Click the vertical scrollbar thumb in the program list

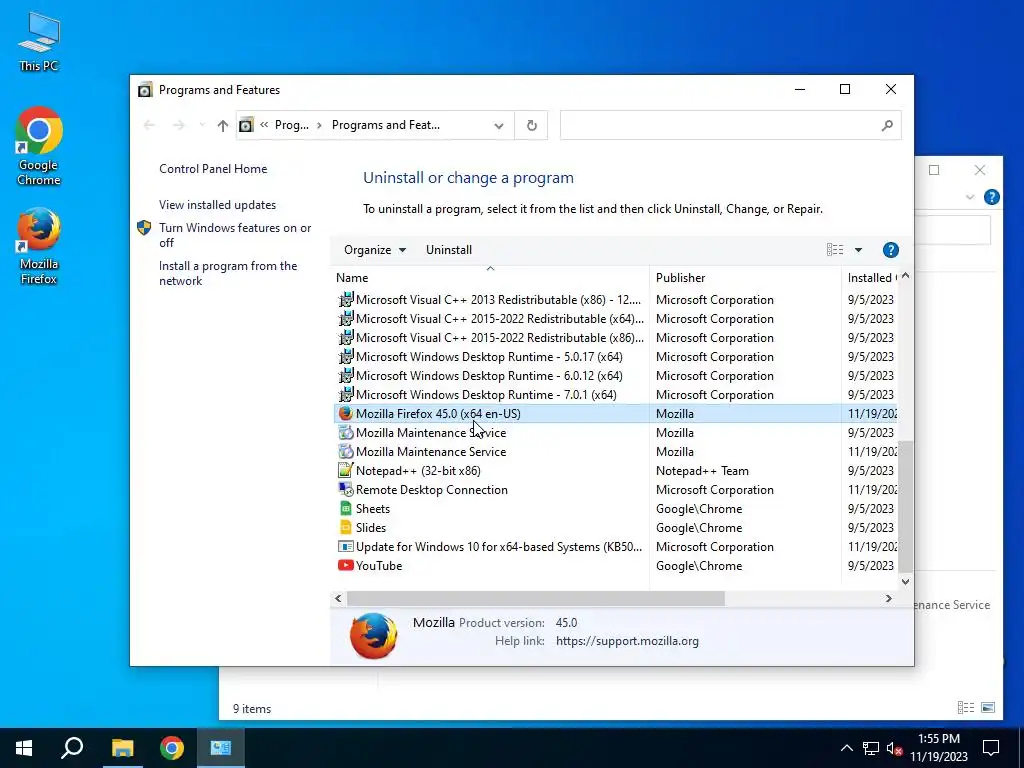pyautogui.click(x=905, y=506)
